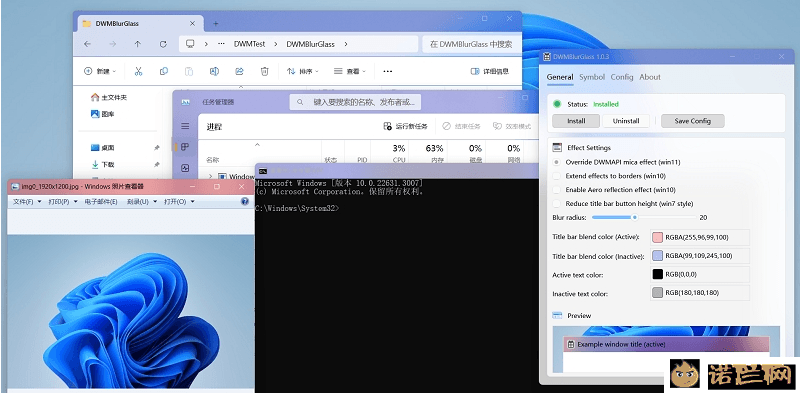Pick the active title bar blend color swatch
800x393 pixels.
pyautogui.click(x=658, y=237)
